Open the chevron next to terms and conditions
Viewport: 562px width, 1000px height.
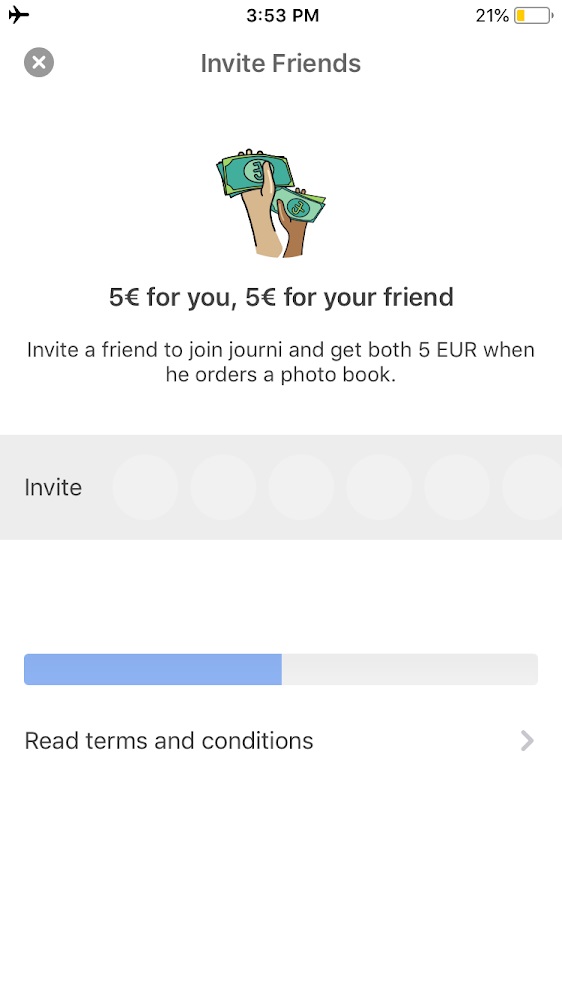(x=527, y=740)
